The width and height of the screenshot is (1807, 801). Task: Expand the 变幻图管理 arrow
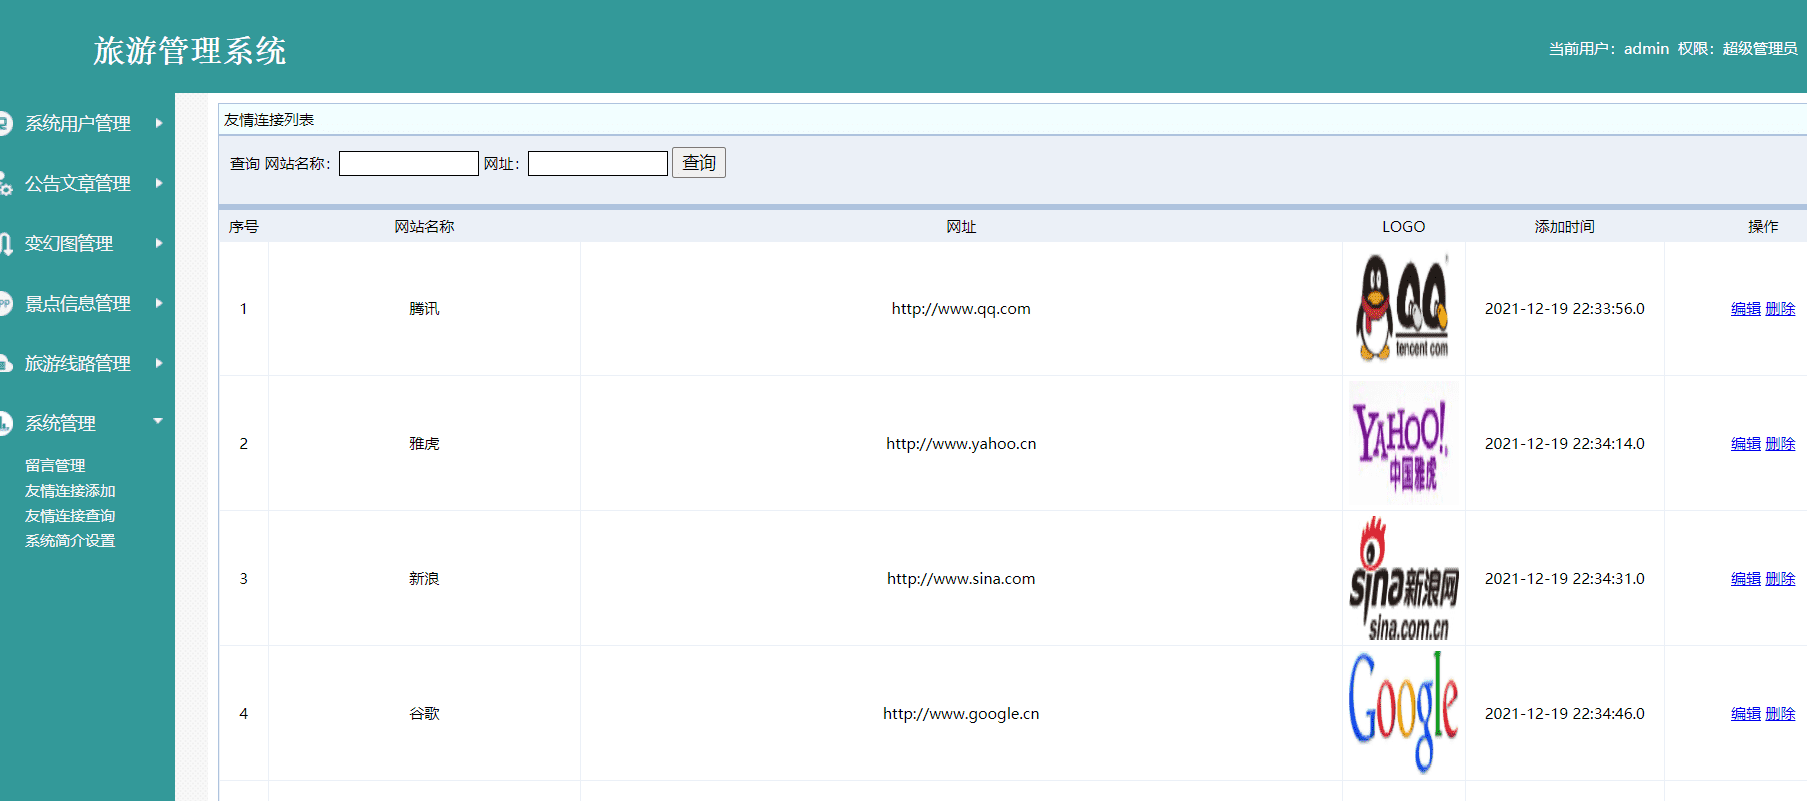159,243
